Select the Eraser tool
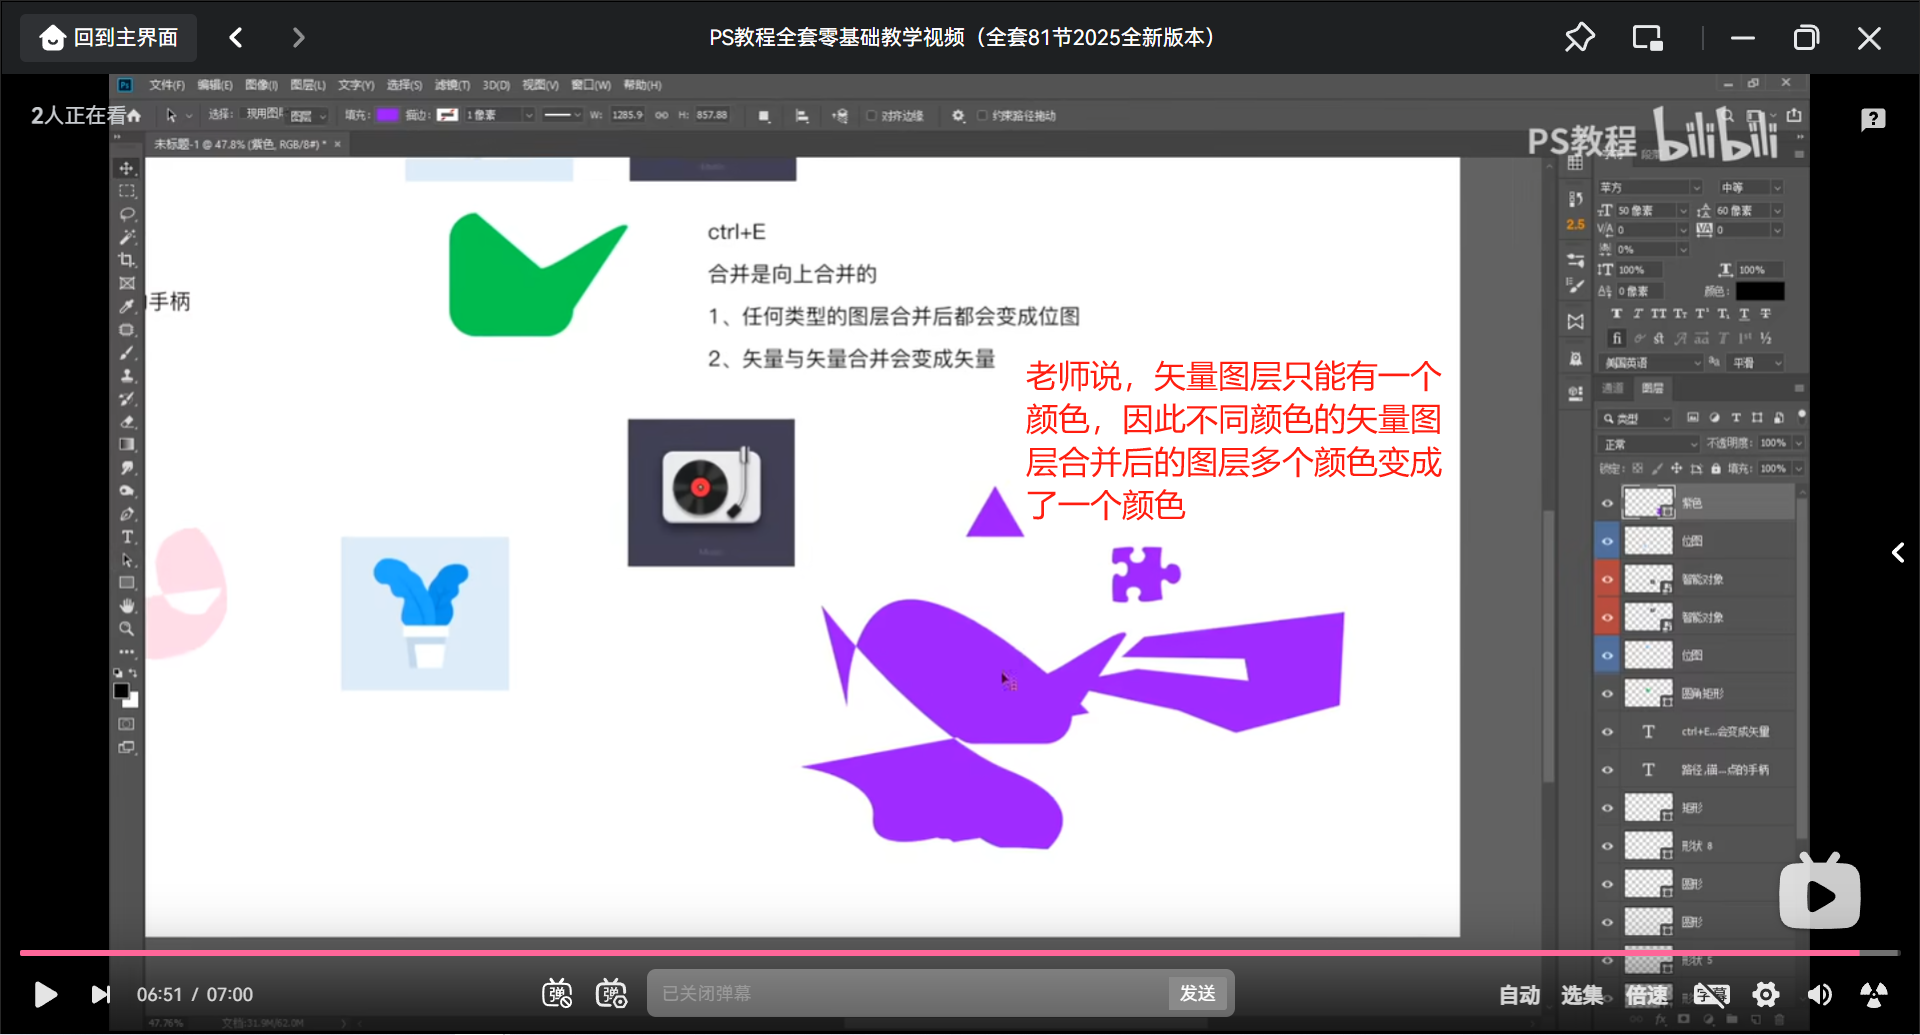 [127, 422]
